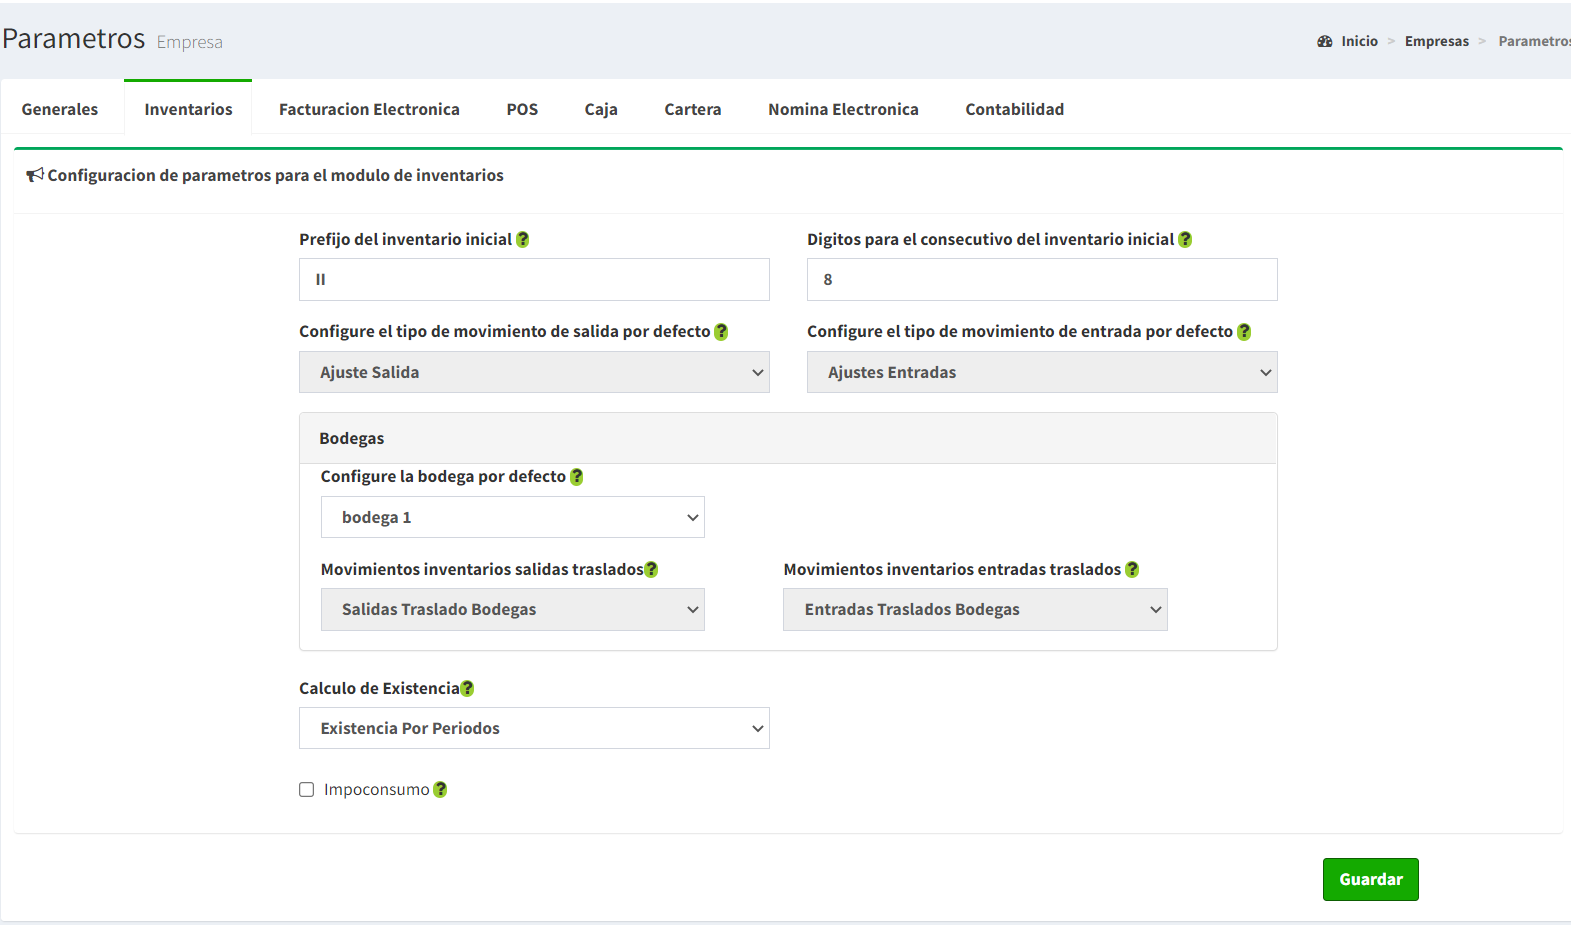This screenshot has width=1571, height=925.
Task: Click help icon beside Prefijo del inventario inicial
Action: click(522, 240)
